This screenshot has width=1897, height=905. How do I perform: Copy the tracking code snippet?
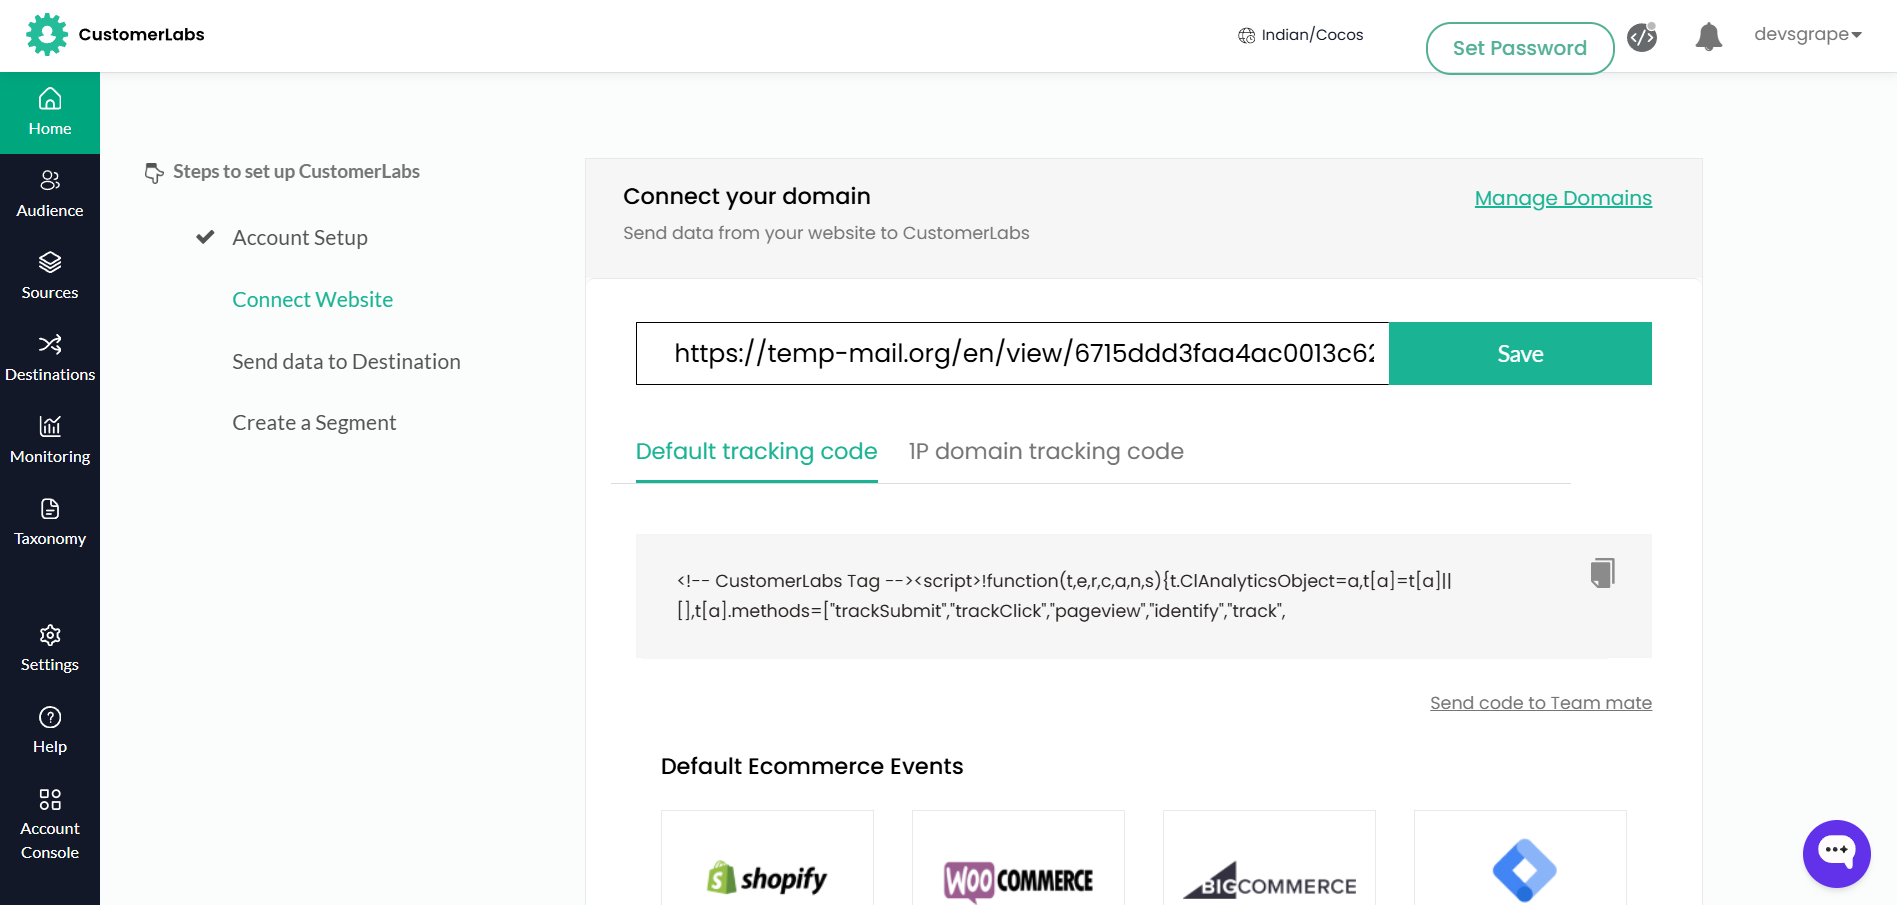1602,573
